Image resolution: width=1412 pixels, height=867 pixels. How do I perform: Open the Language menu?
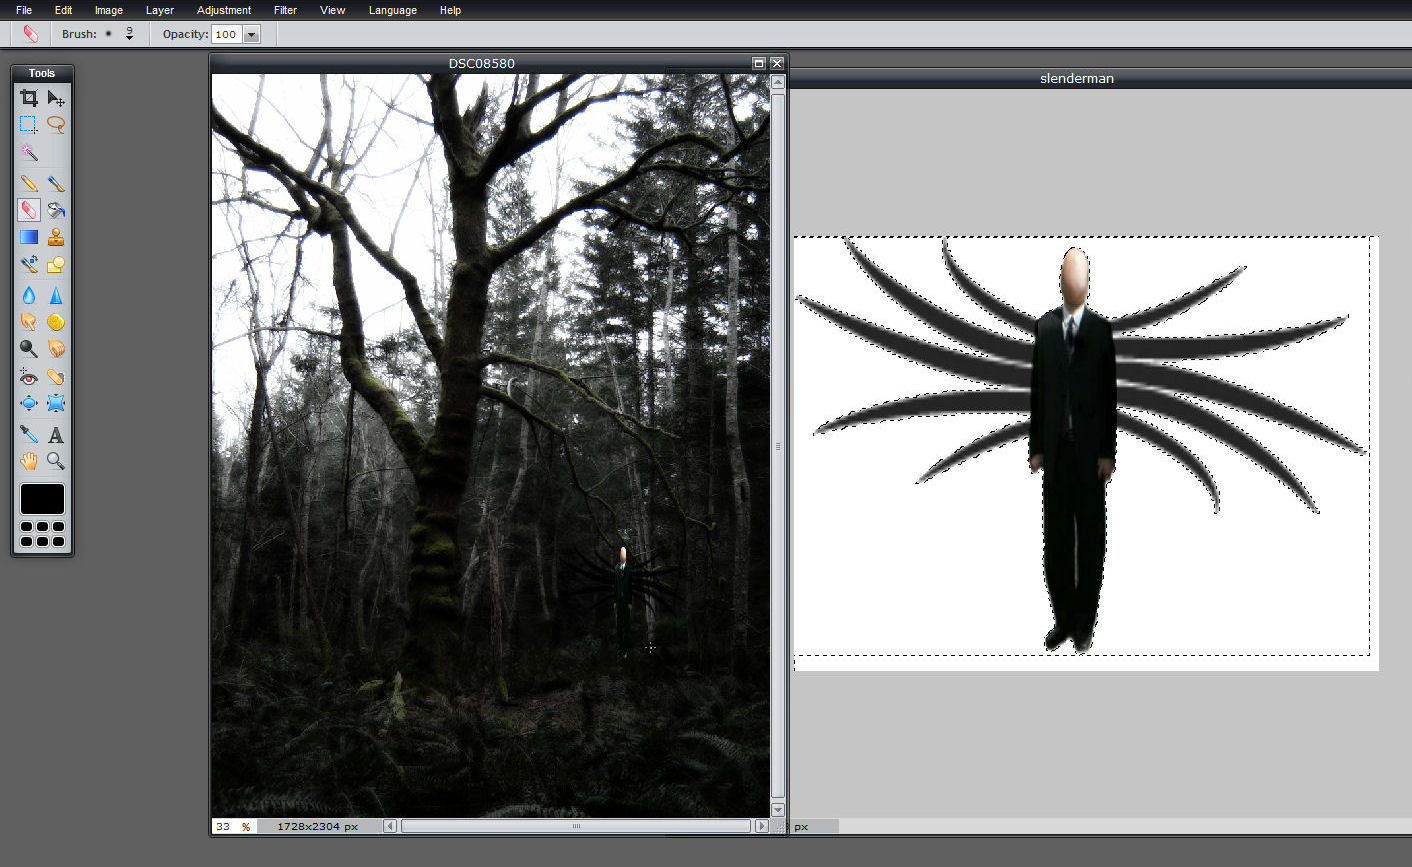[392, 10]
